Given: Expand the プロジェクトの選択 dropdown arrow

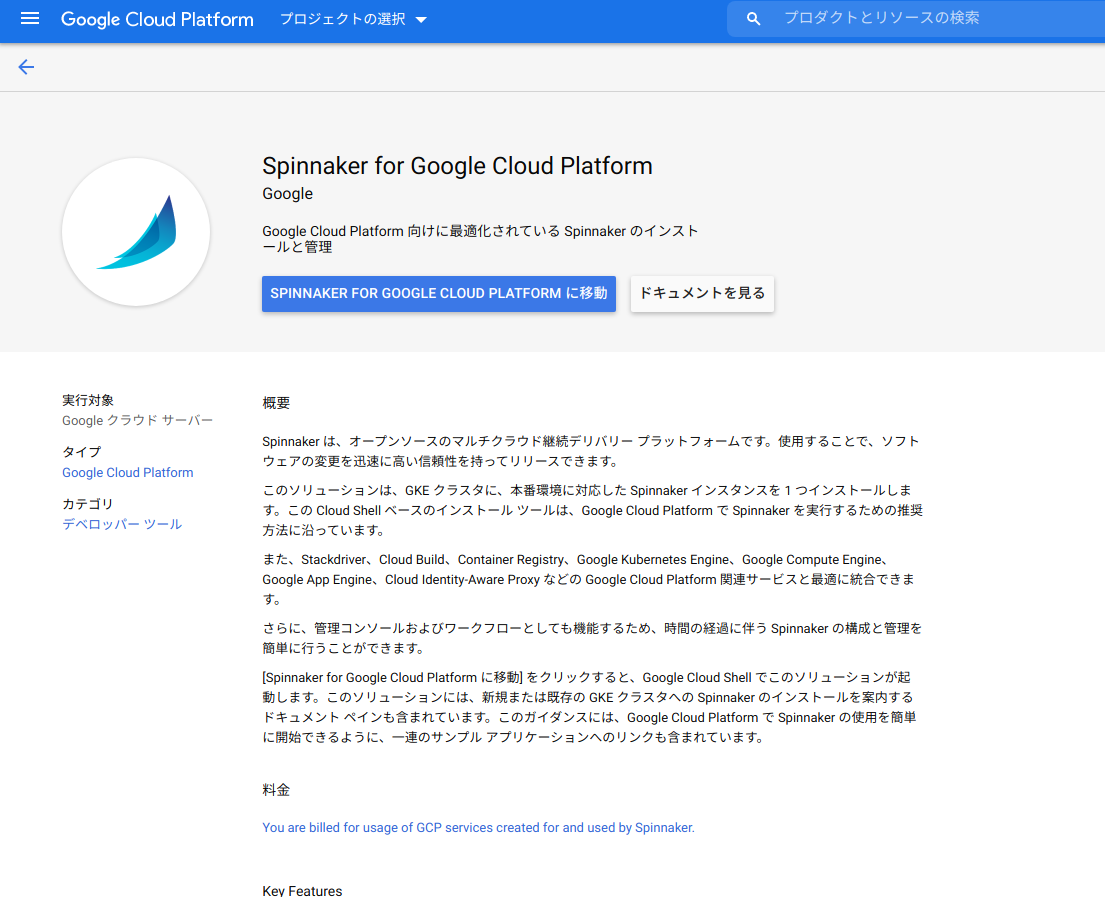Looking at the screenshot, I should [x=423, y=18].
